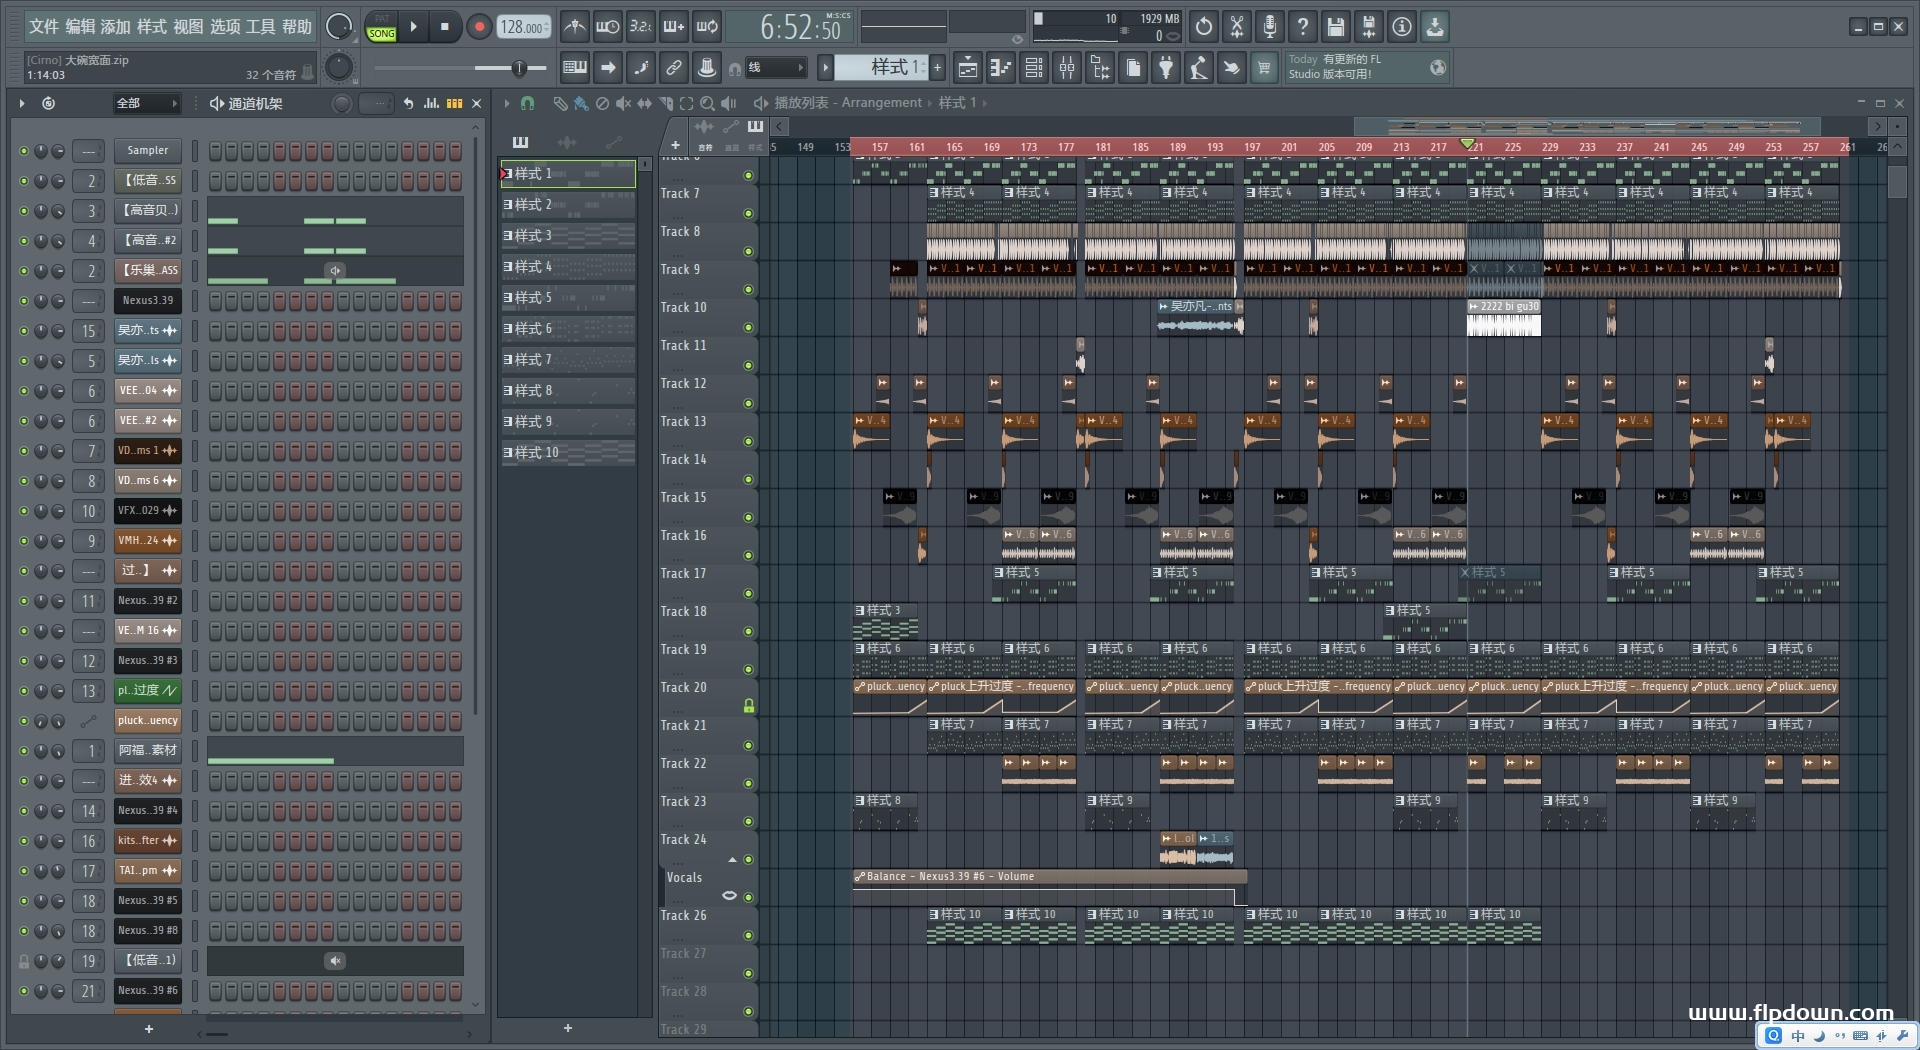Open the mixer window icon
This screenshot has height=1050, width=1920.
point(1067,68)
